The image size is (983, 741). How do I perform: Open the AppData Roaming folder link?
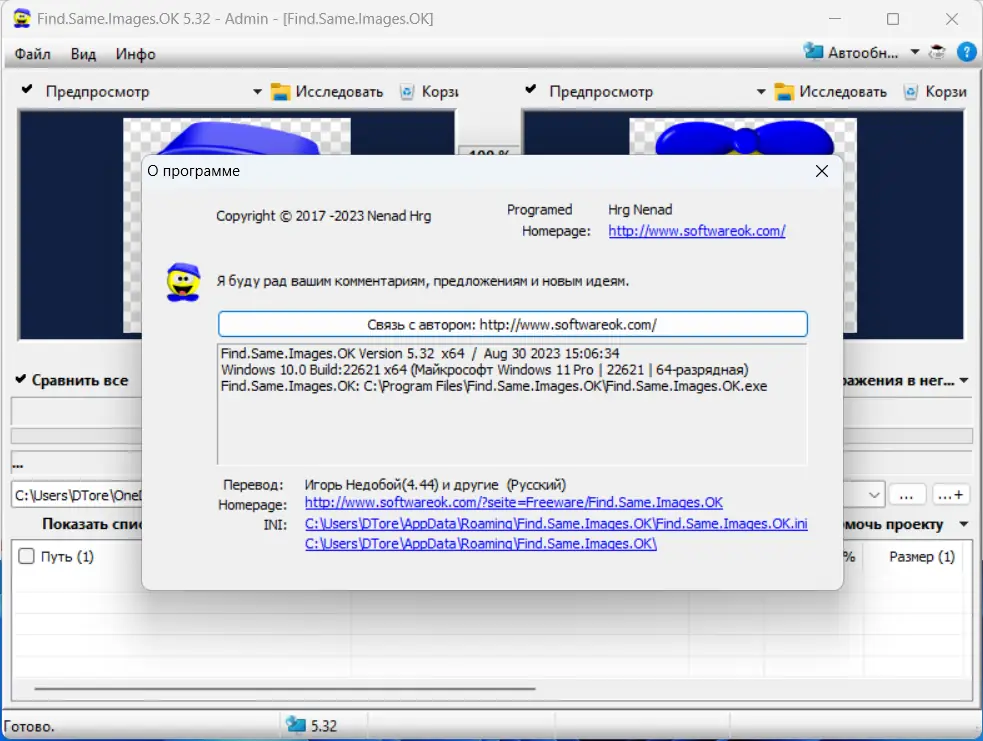[481, 544]
